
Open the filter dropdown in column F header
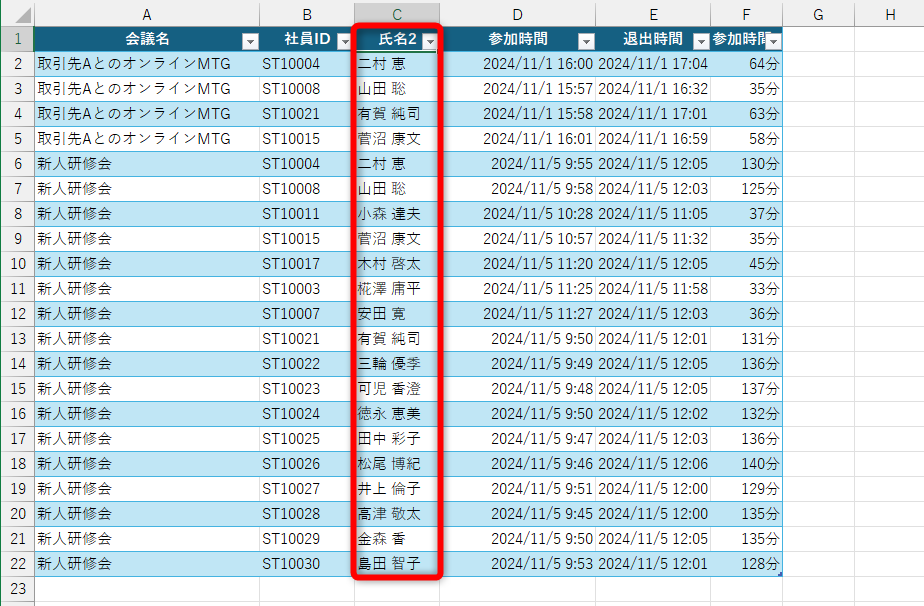774,41
